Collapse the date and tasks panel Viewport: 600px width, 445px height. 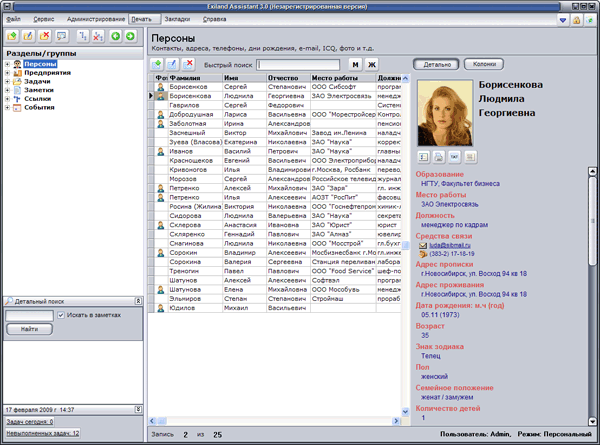tap(138, 409)
